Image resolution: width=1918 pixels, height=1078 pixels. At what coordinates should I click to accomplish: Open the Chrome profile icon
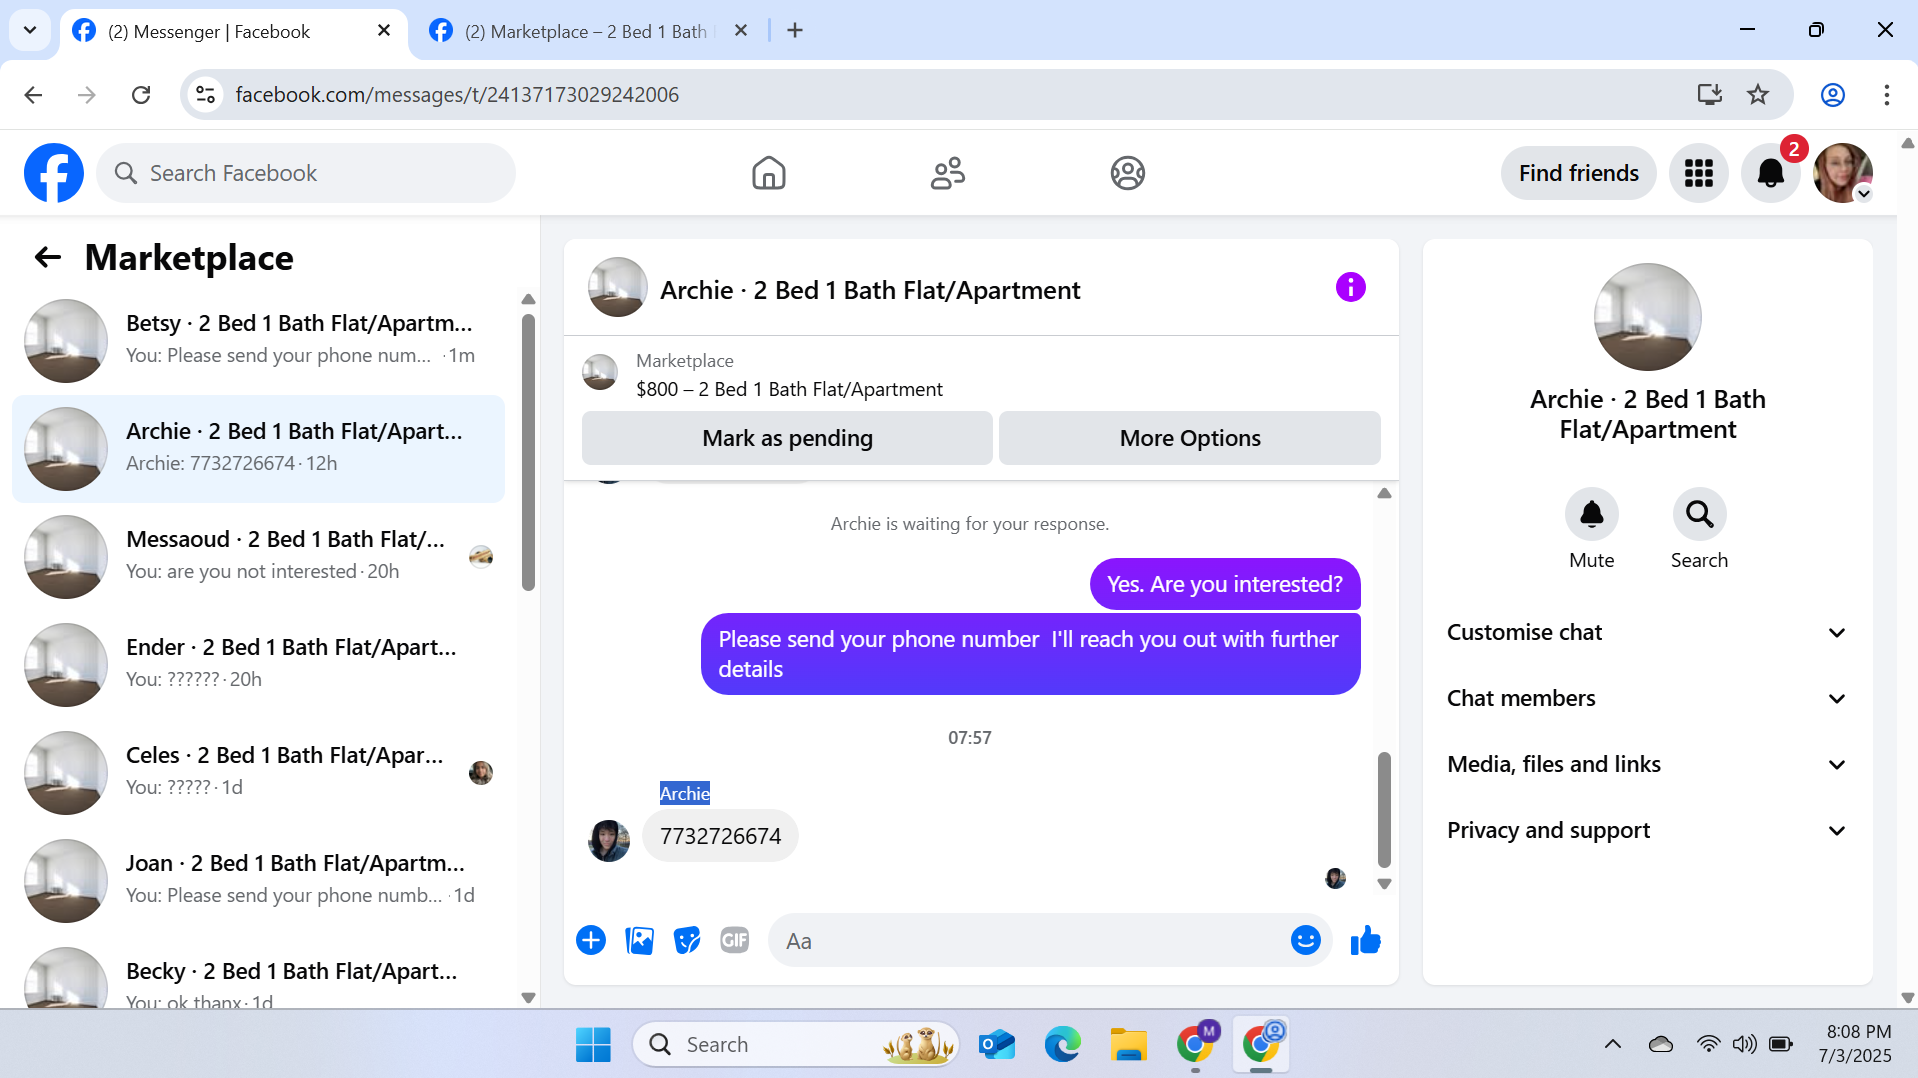click(x=1832, y=94)
